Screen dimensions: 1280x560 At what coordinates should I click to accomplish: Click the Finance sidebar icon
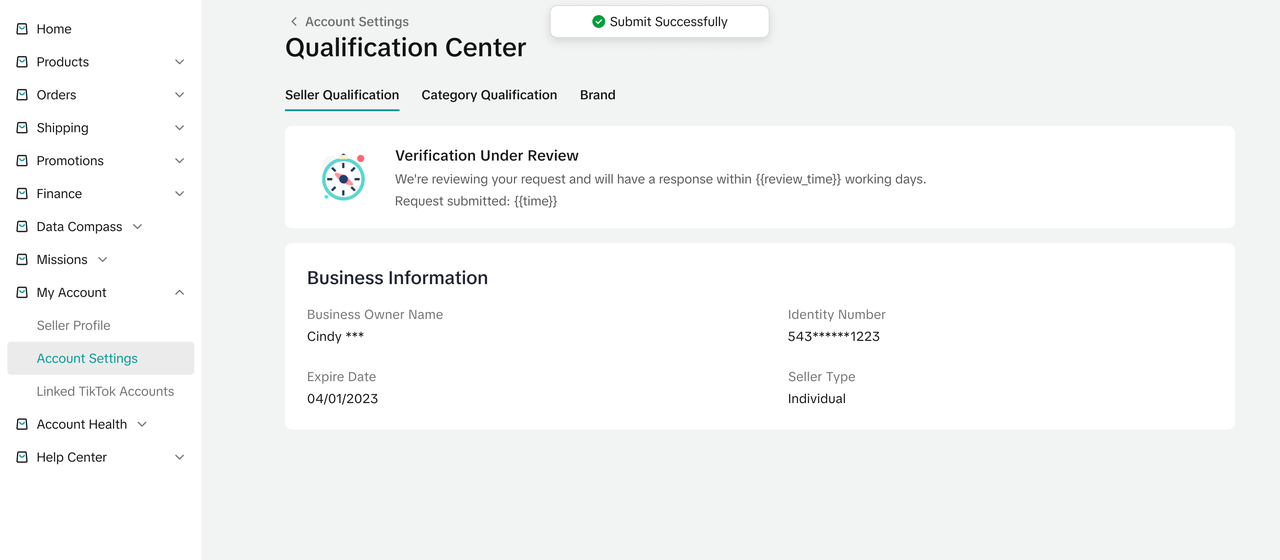tap(22, 194)
